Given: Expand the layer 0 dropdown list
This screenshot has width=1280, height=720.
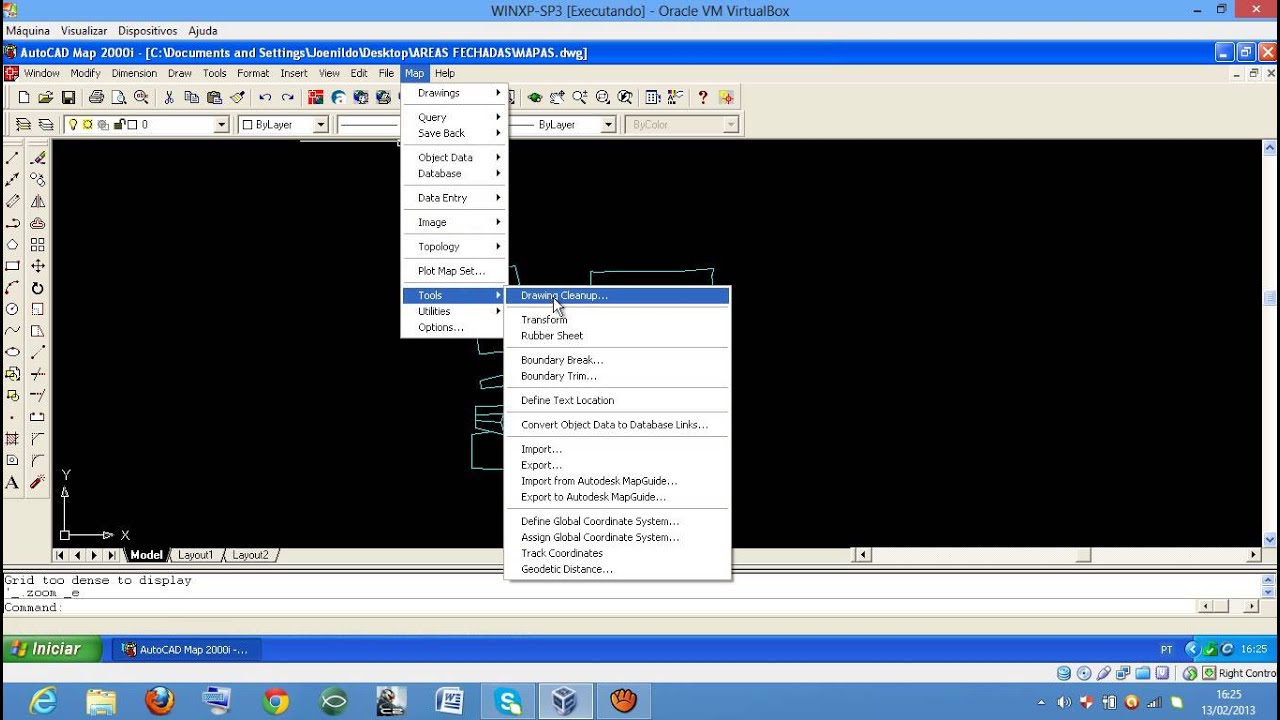Looking at the screenshot, I should coord(222,125).
